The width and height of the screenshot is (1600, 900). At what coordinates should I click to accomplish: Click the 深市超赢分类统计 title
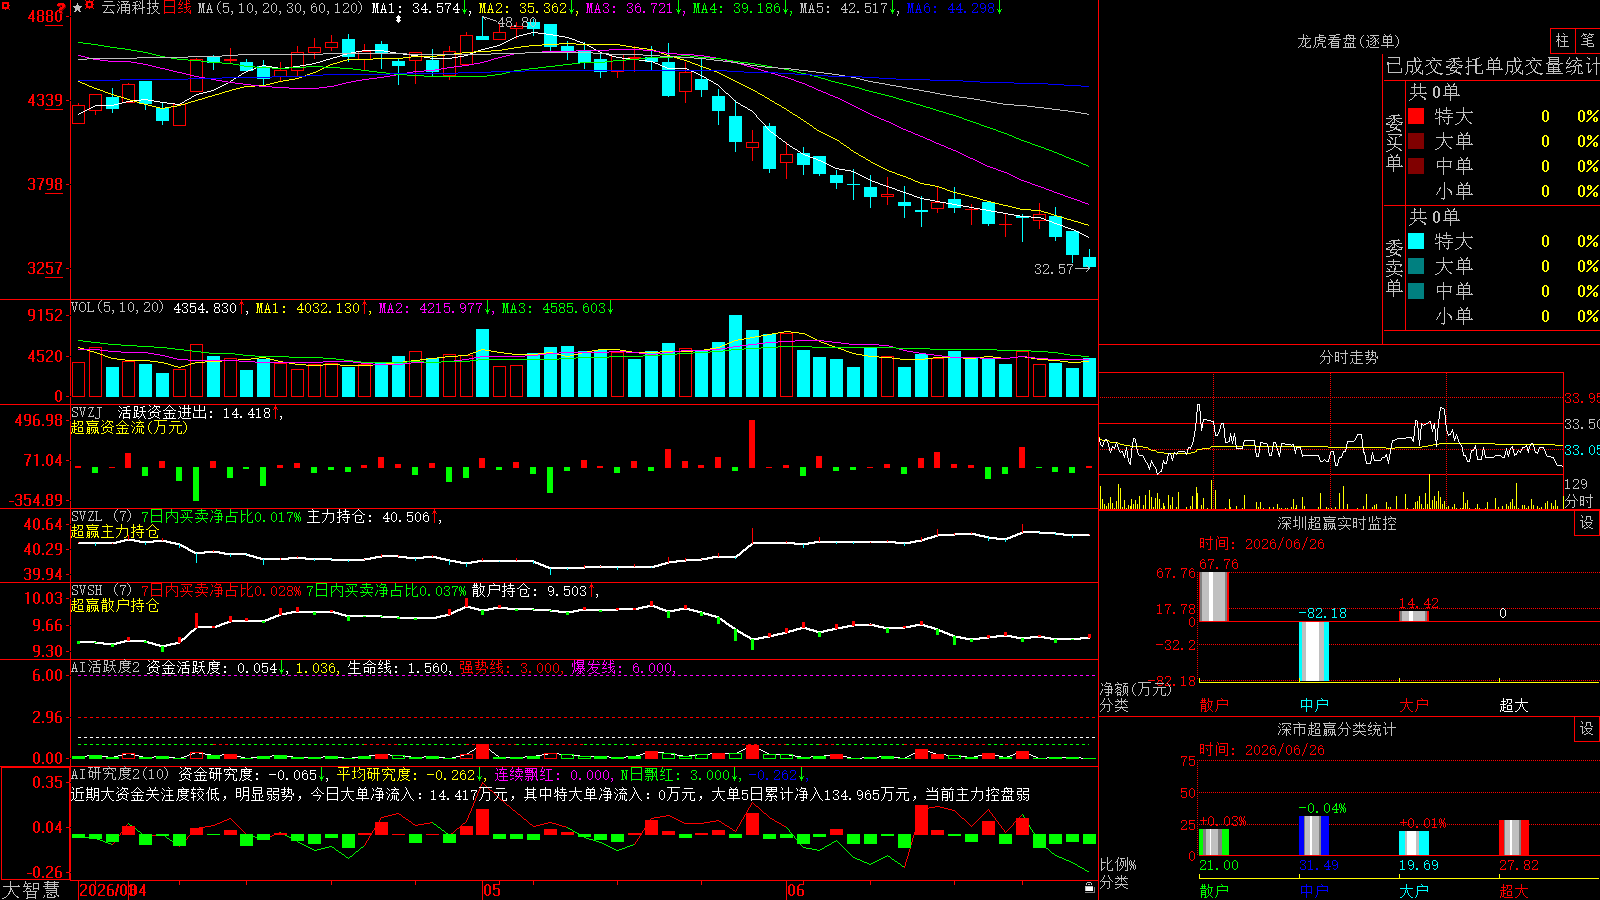tap(1337, 729)
